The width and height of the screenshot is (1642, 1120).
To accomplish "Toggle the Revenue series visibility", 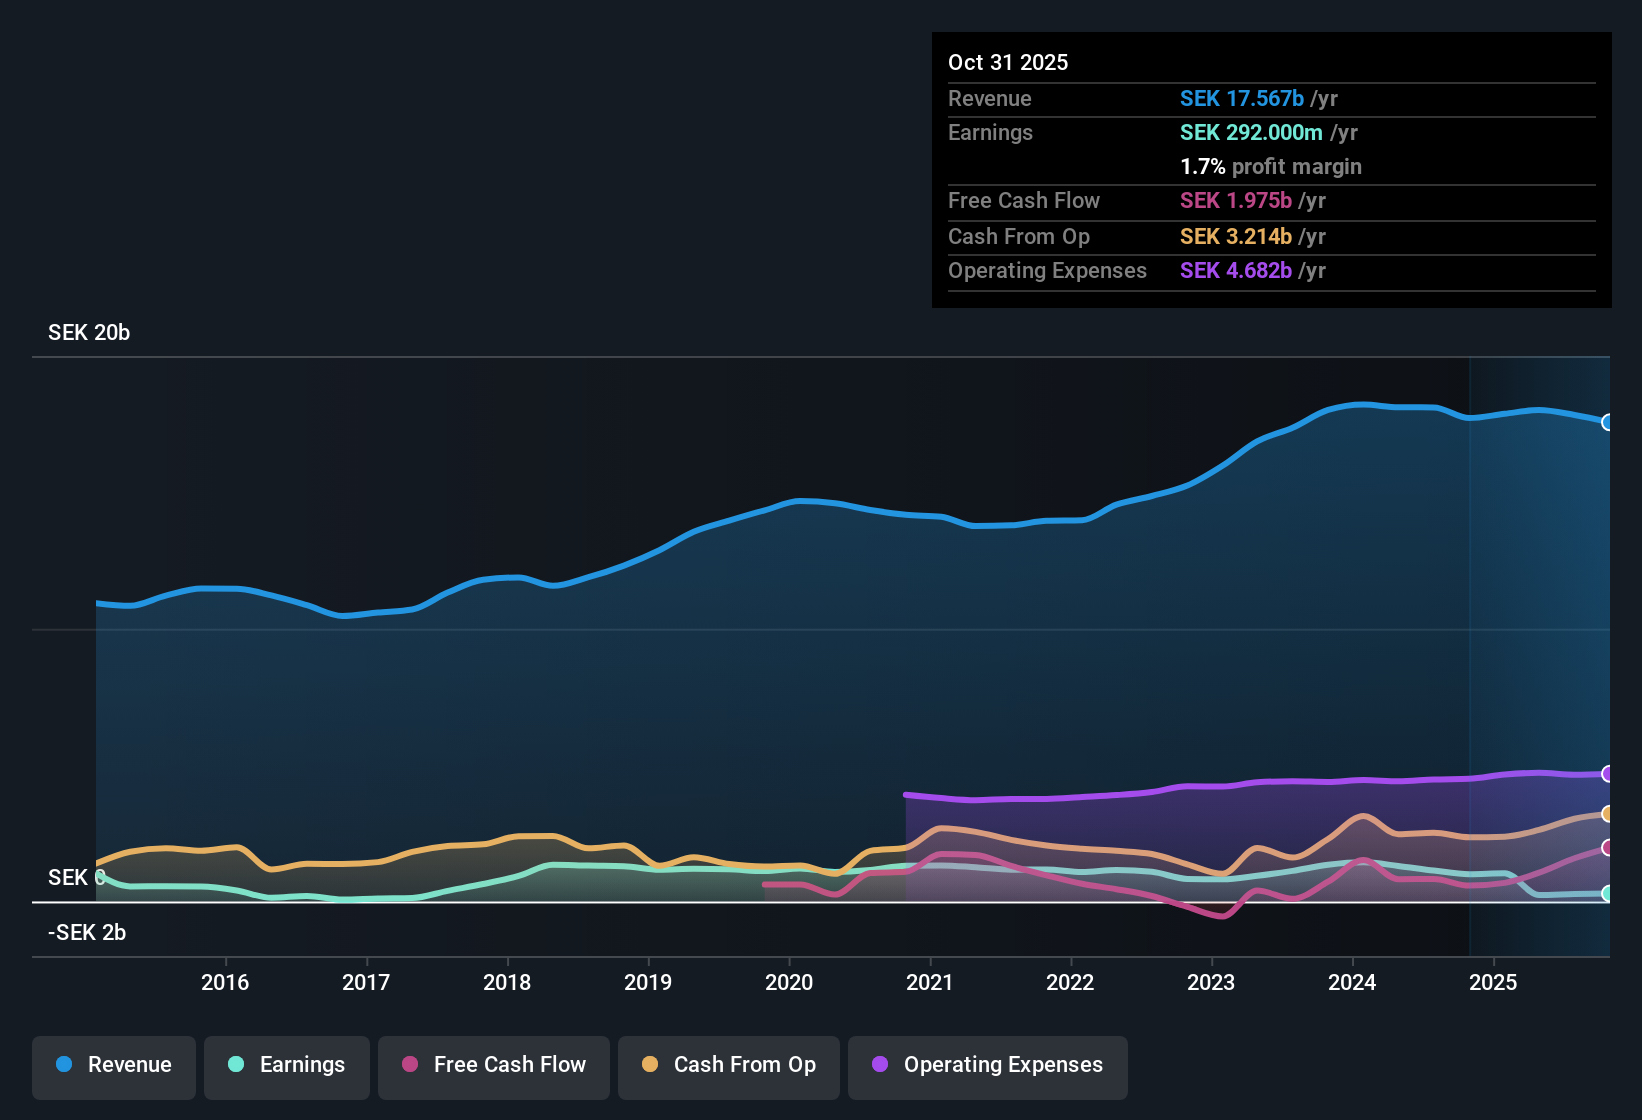I will (113, 1065).
